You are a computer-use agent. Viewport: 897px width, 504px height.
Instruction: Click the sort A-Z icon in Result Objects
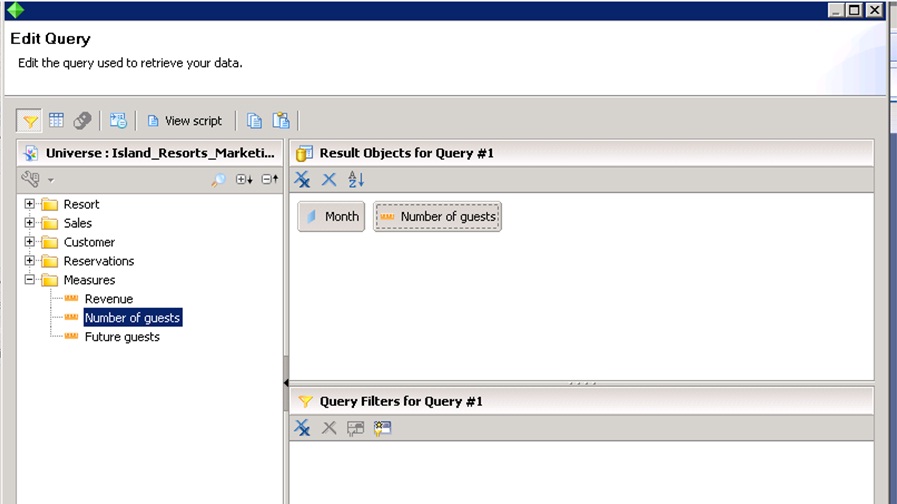click(356, 180)
